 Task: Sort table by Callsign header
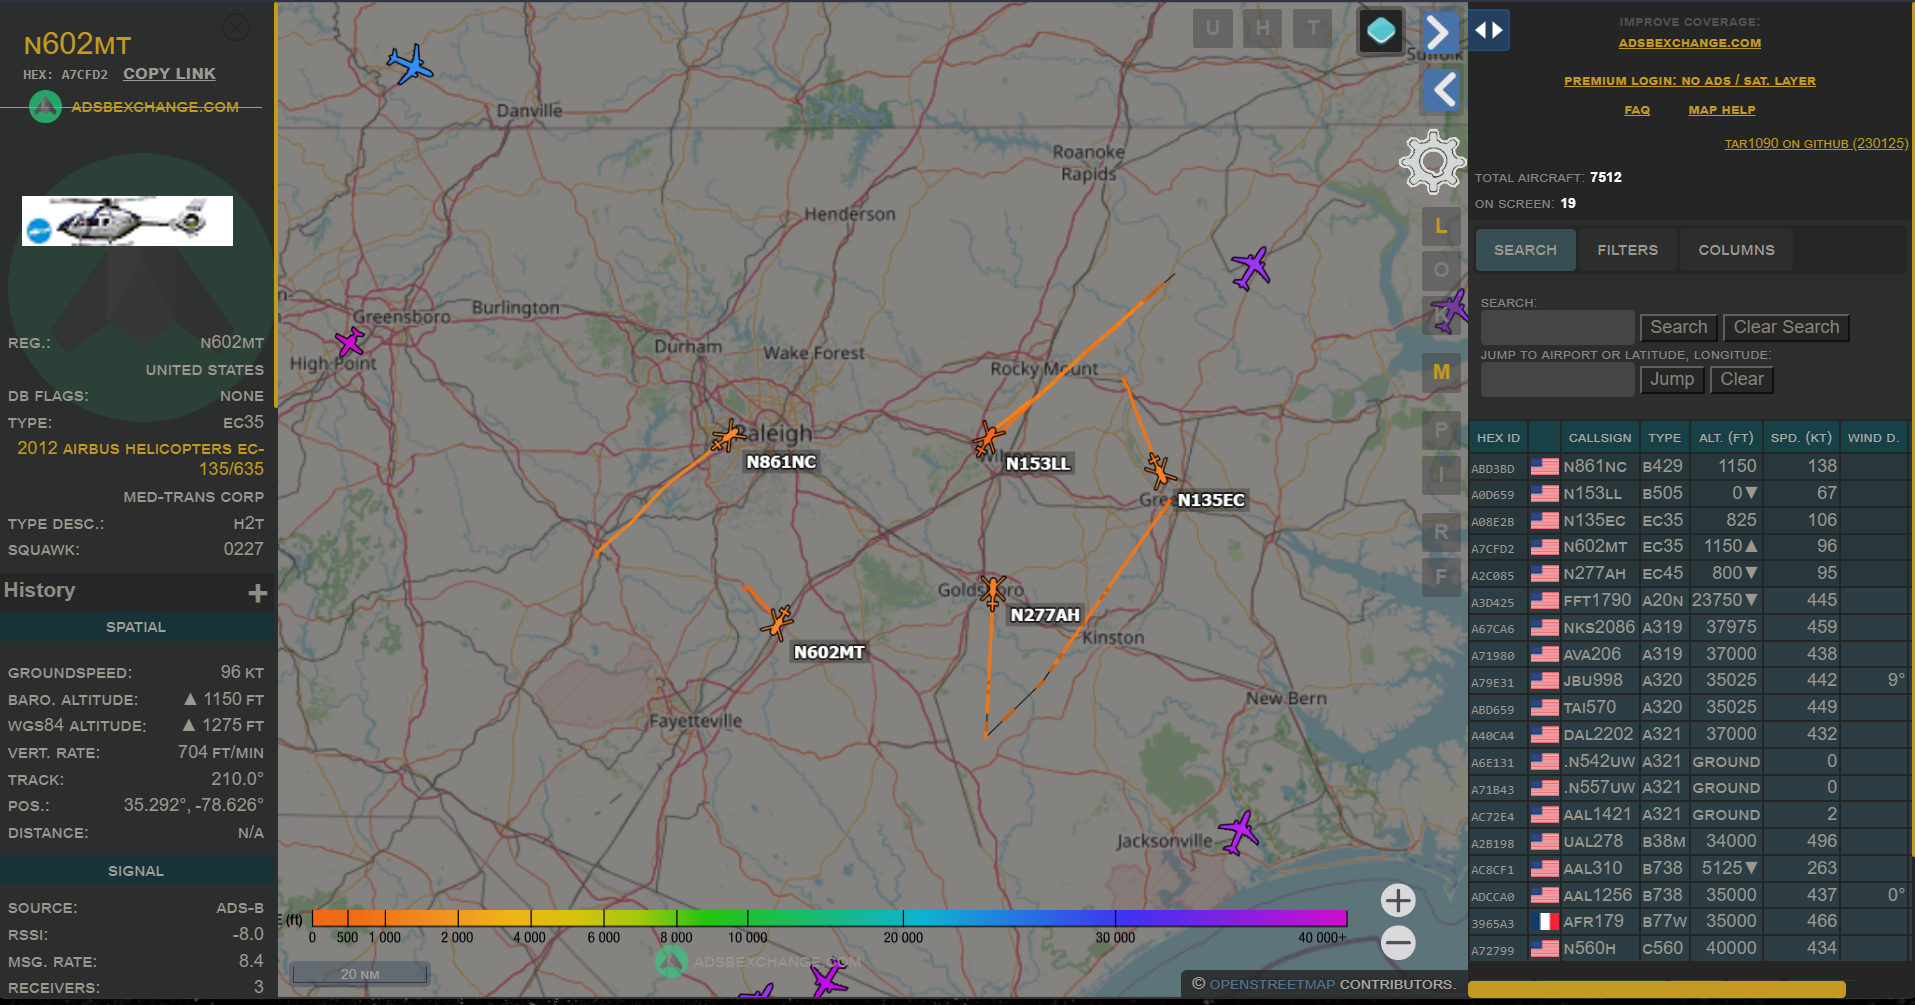1599,438
